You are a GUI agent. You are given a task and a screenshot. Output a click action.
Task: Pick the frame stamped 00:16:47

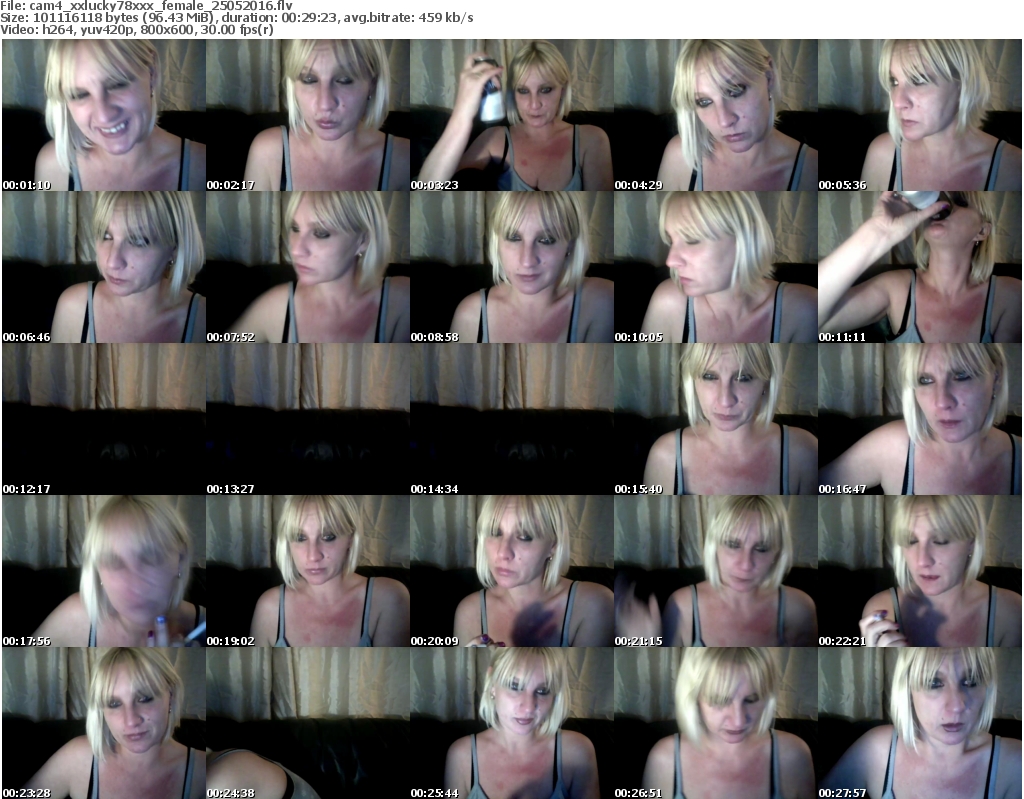920,419
